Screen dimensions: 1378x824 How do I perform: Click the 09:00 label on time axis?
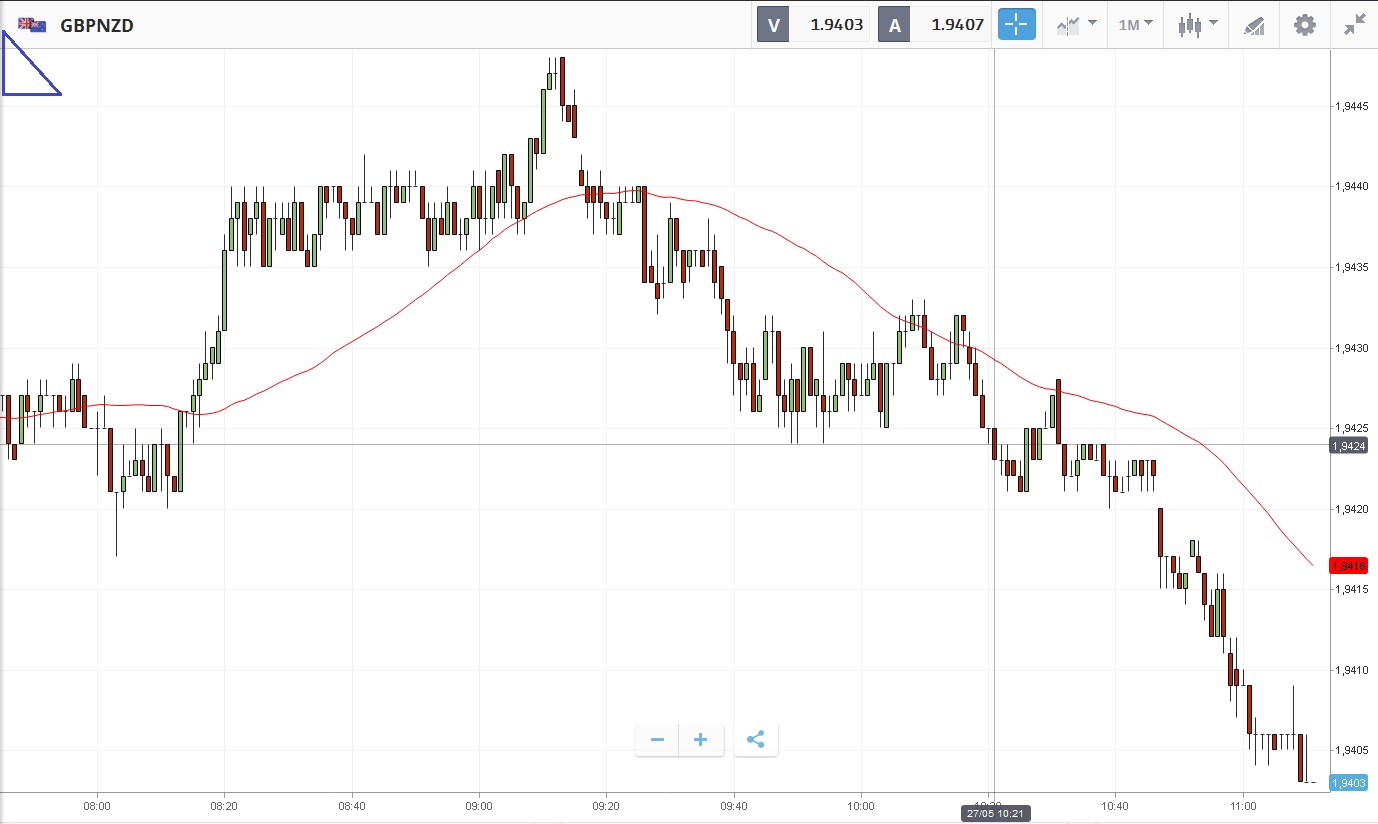tap(479, 805)
